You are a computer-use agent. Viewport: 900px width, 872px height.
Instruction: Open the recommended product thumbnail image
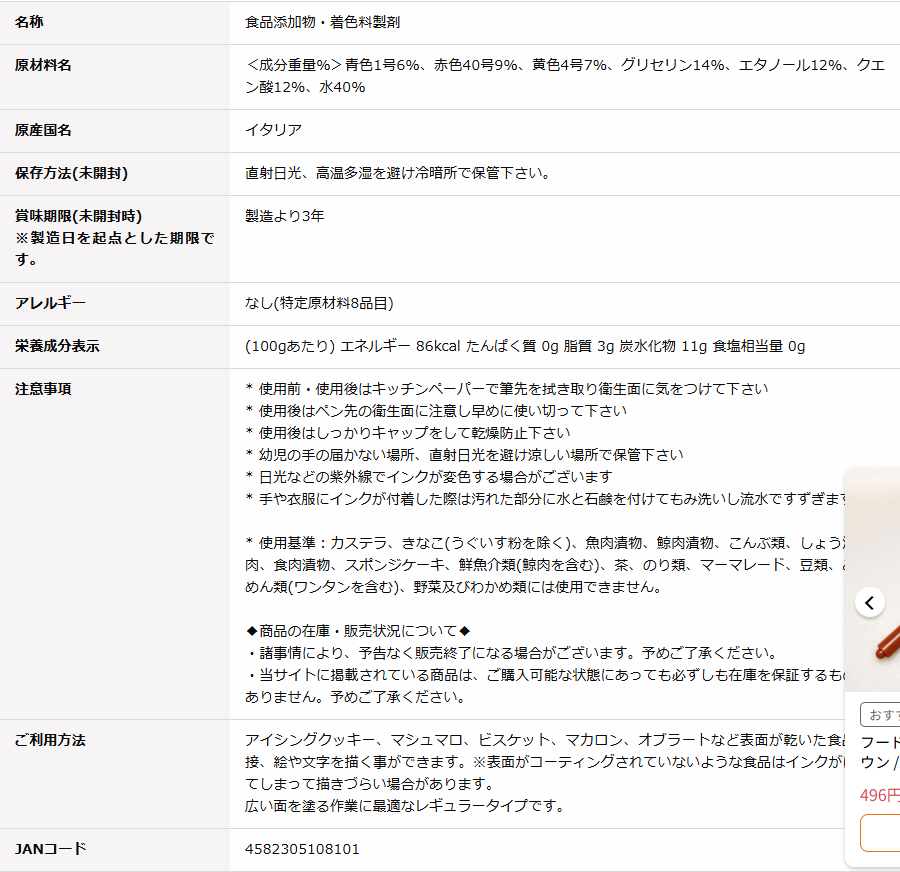click(x=874, y=580)
